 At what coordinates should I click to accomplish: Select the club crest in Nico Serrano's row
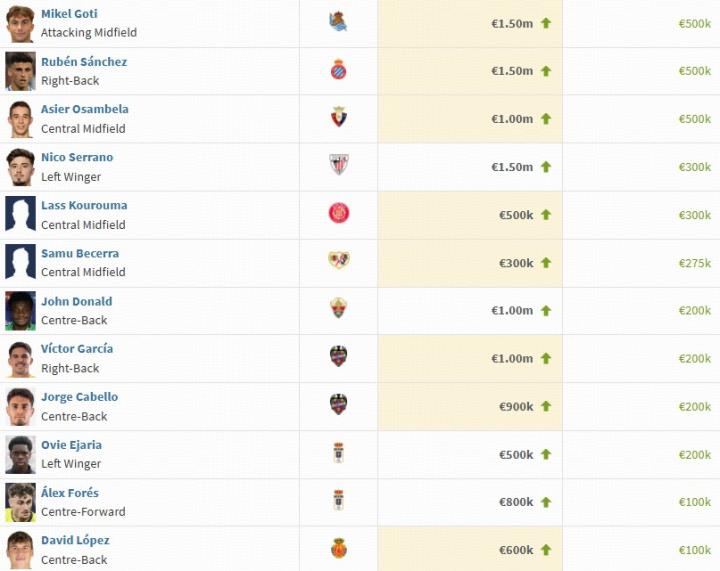pos(338,165)
